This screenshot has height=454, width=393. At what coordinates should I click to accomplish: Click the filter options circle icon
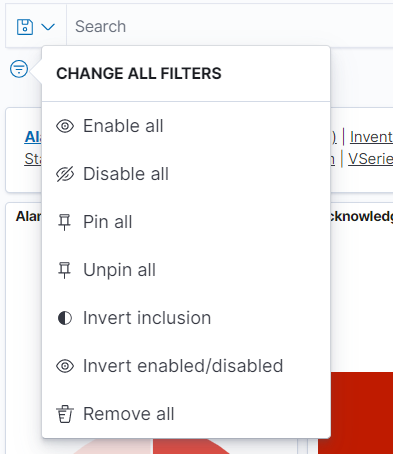tap(19, 69)
